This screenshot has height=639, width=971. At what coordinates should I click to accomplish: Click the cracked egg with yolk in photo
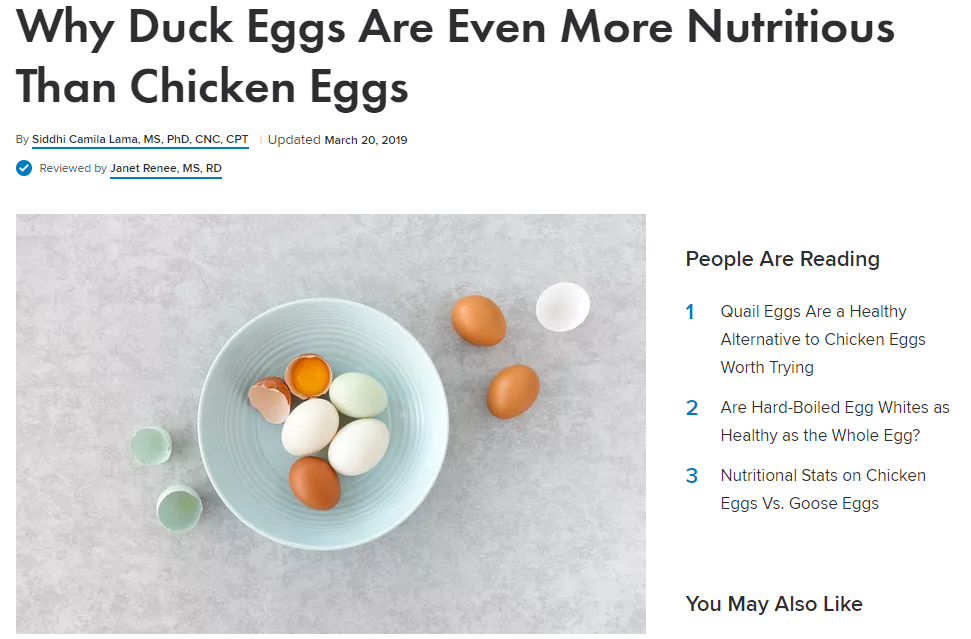point(308,376)
